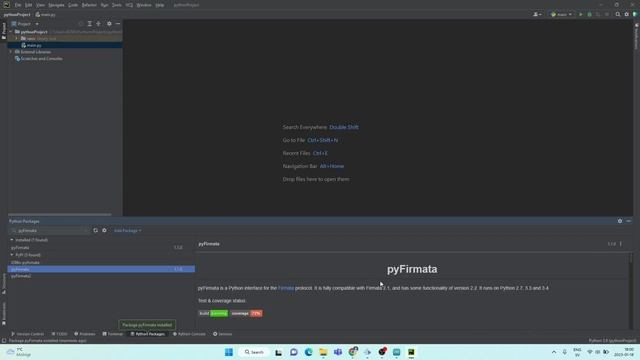Select the highlighted pyFirmata PyPI result
This screenshot has height=360, width=640.
101,269
